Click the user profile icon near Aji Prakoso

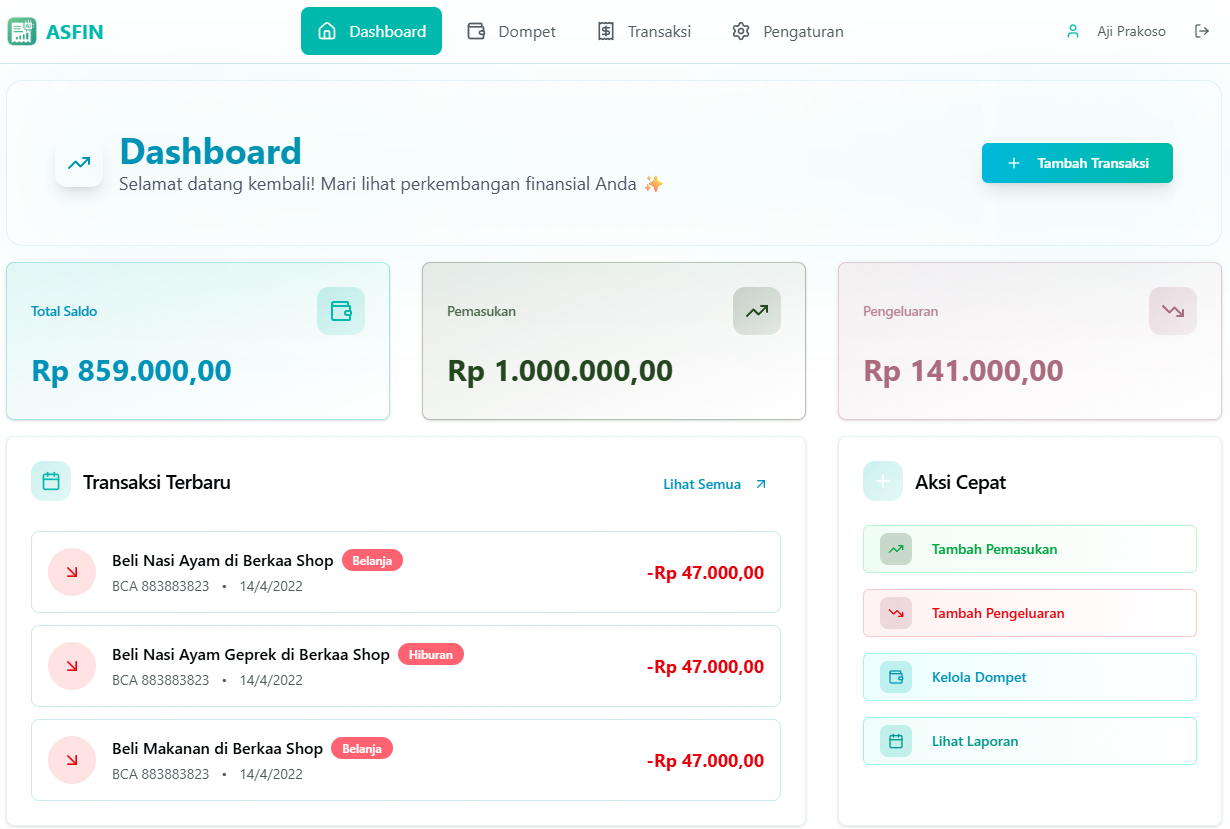pyautogui.click(x=1073, y=31)
